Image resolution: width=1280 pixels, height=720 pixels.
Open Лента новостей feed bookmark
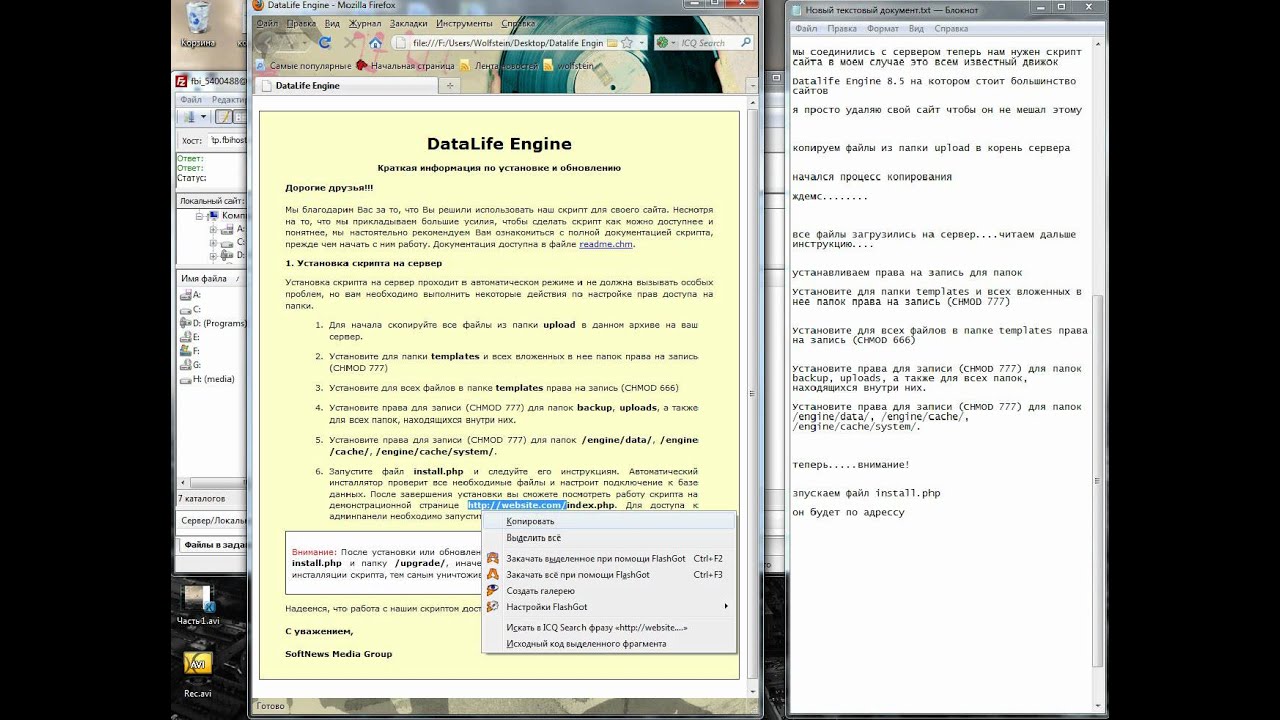pos(499,65)
